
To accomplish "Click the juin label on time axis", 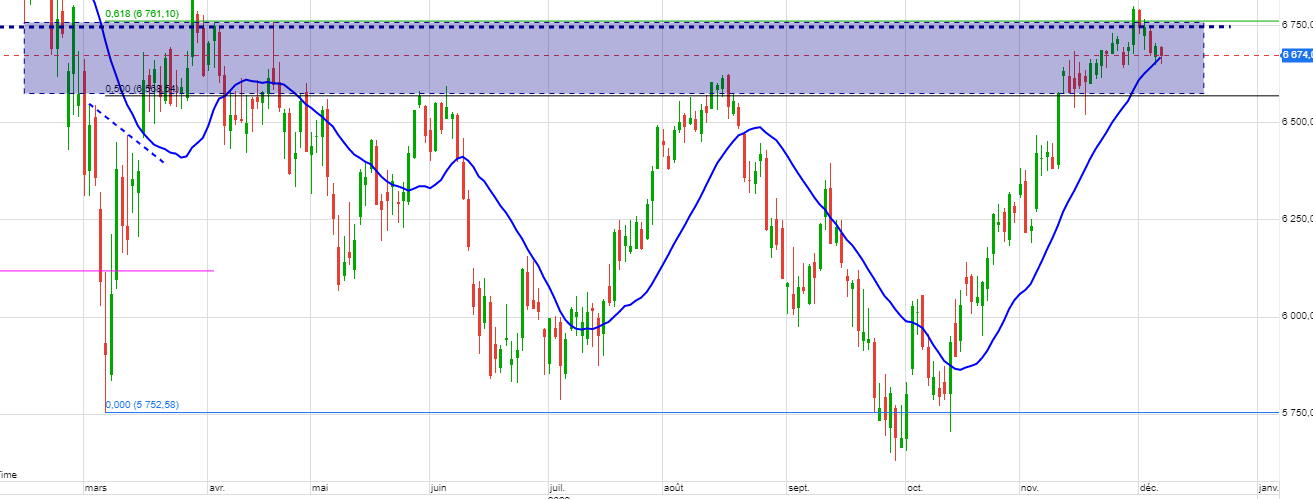I will [437, 488].
